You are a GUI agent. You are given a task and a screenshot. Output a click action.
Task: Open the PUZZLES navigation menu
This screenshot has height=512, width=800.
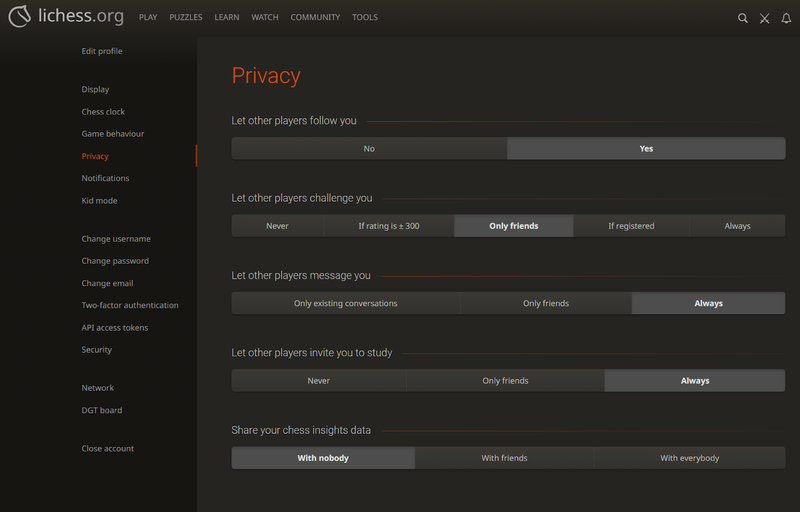186,18
